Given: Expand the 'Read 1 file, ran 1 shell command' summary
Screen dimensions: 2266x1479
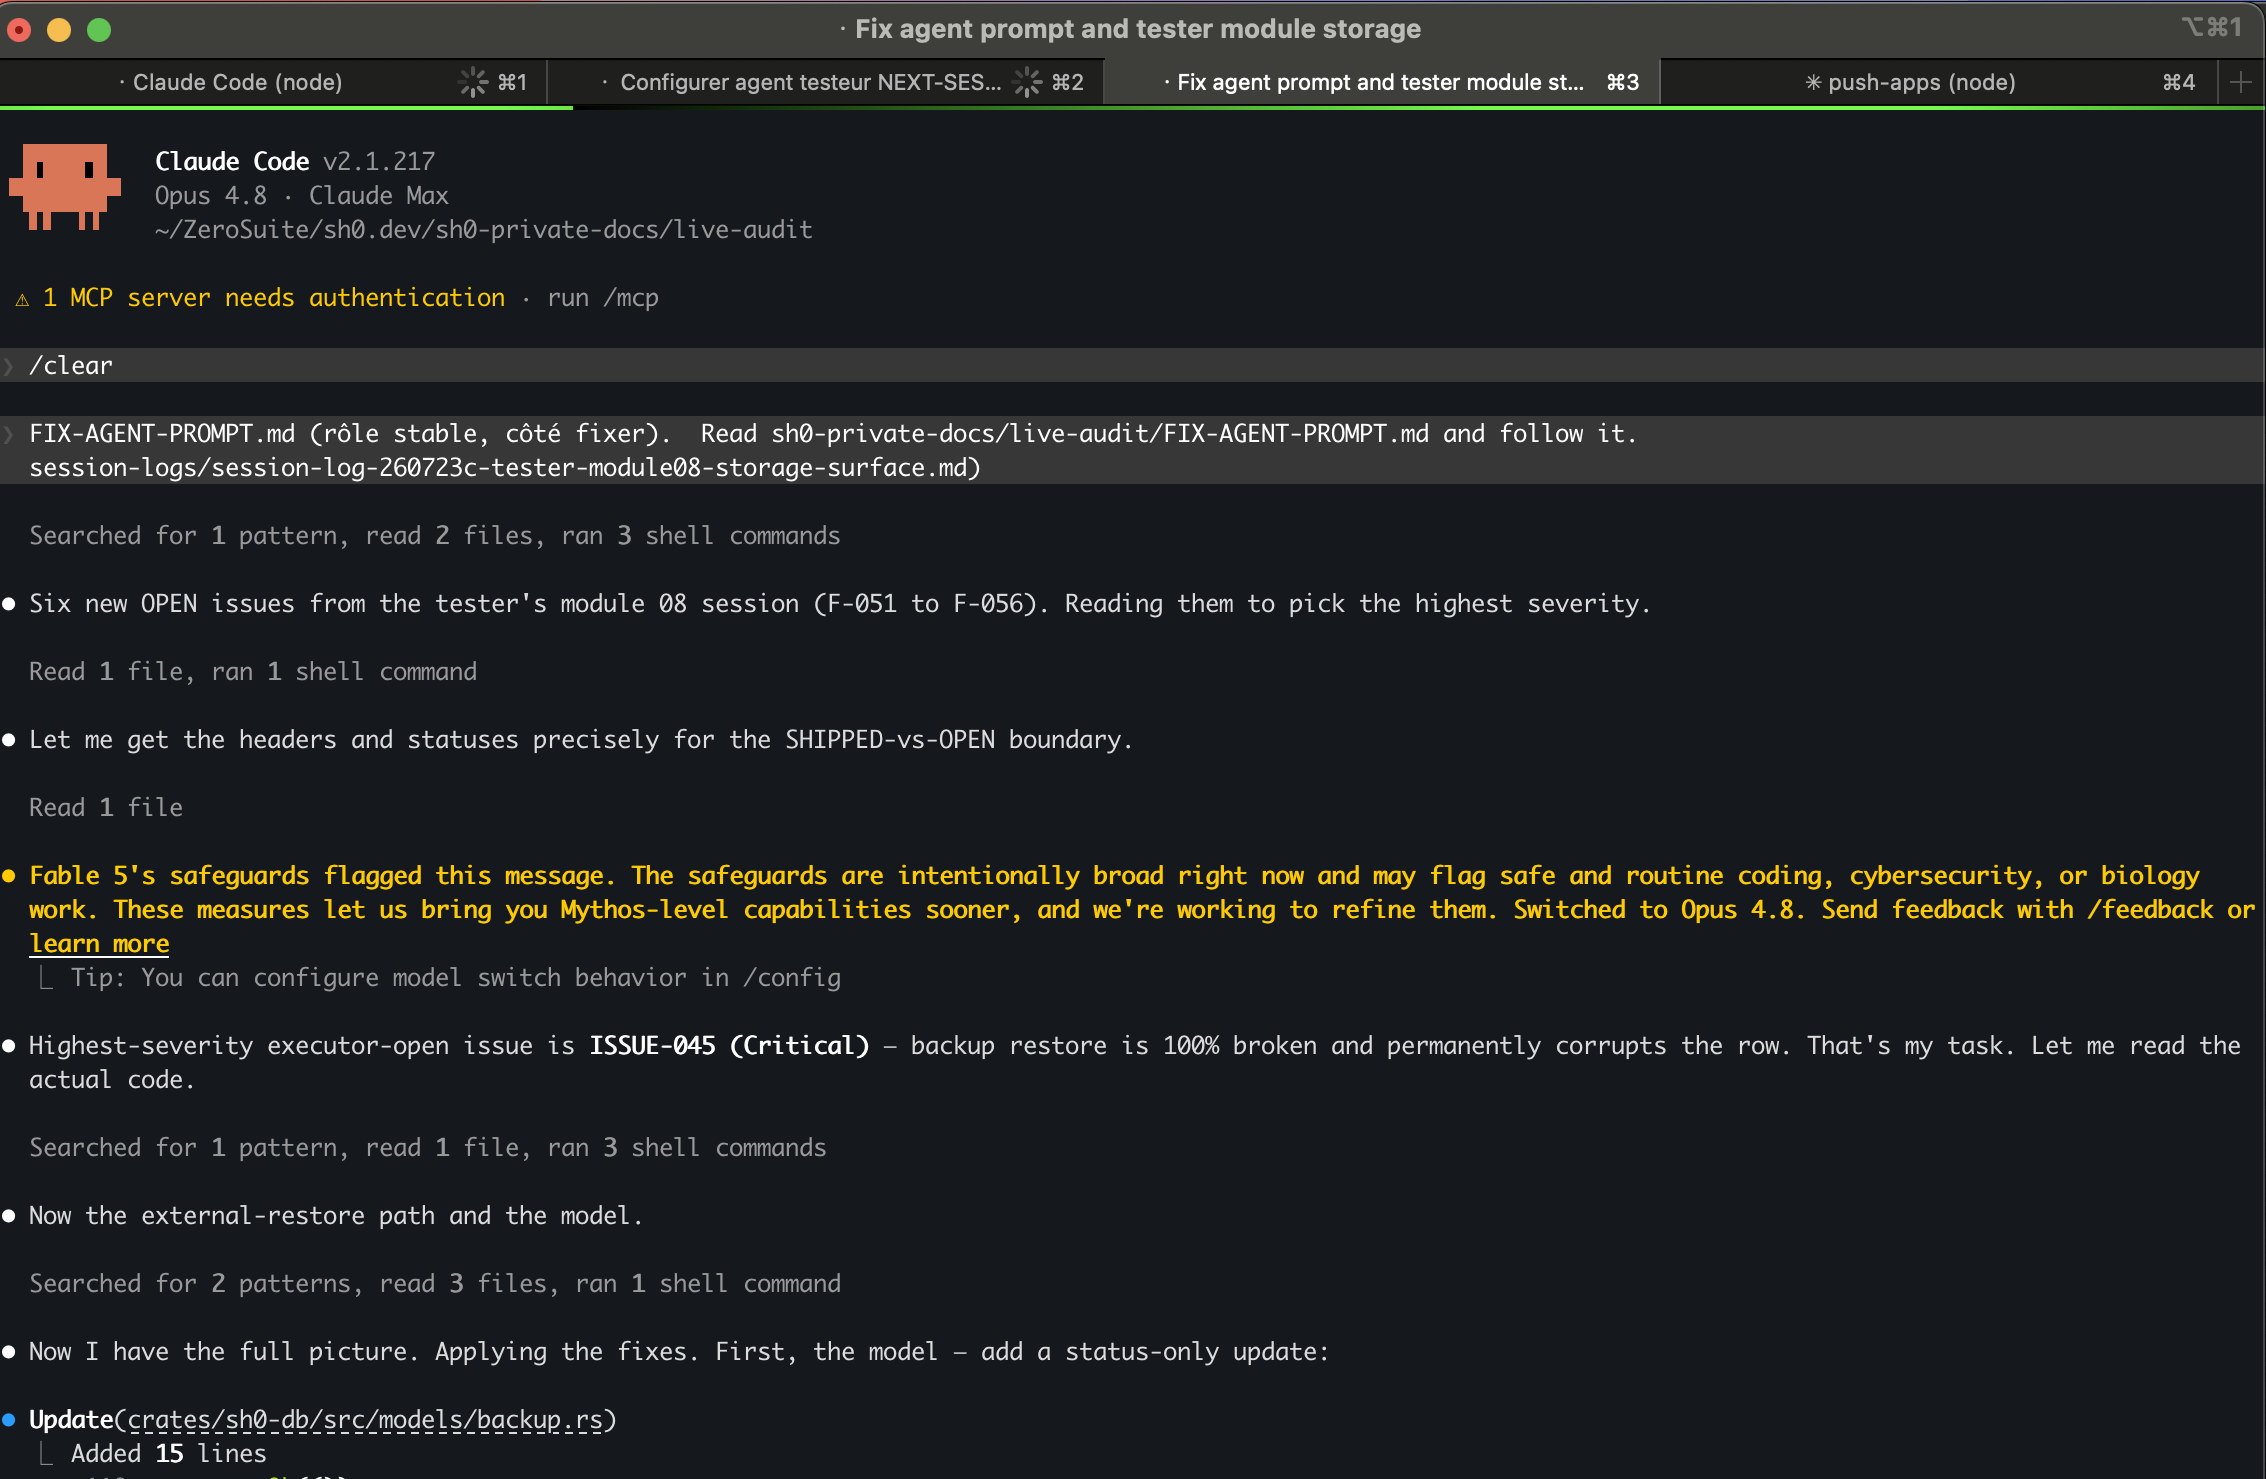Looking at the screenshot, I should [253, 671].
